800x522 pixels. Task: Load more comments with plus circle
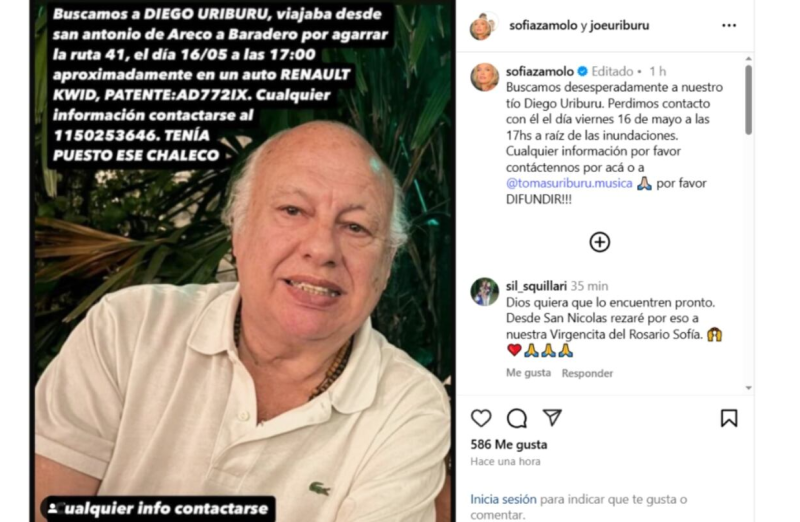[x=600, y=242]
